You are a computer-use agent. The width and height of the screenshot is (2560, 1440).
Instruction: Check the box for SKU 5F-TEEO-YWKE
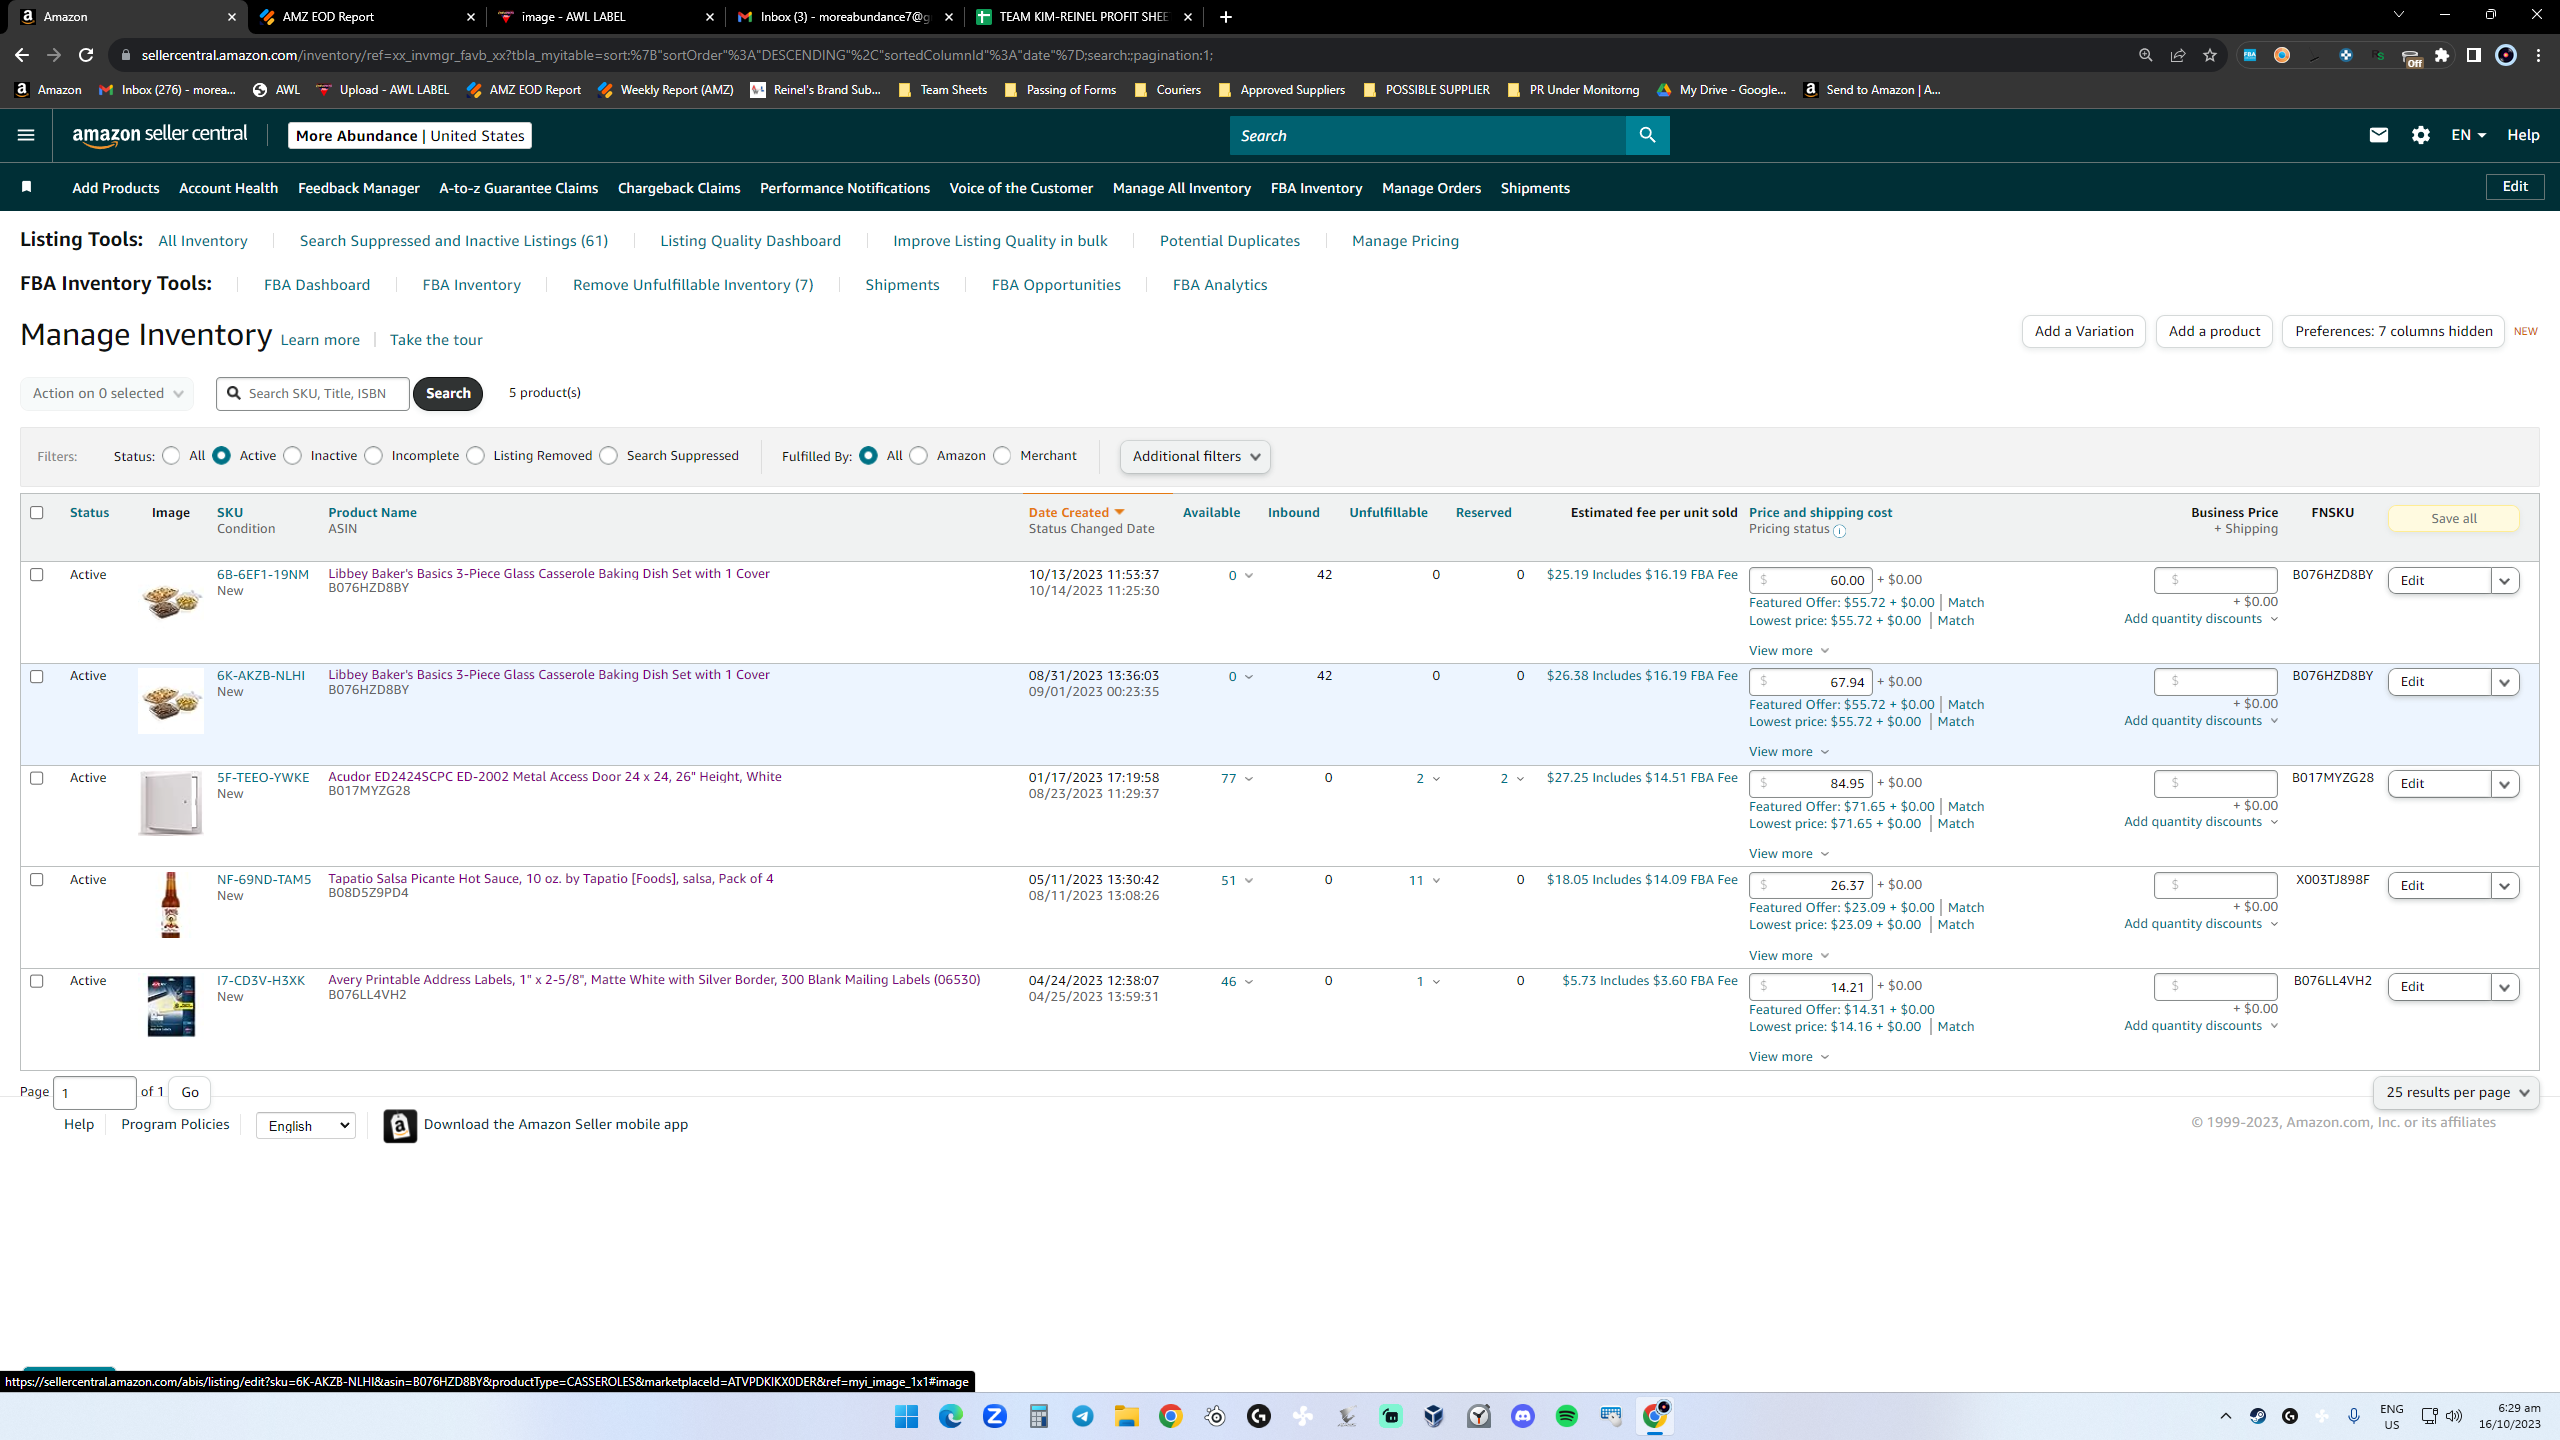point(37,778)
